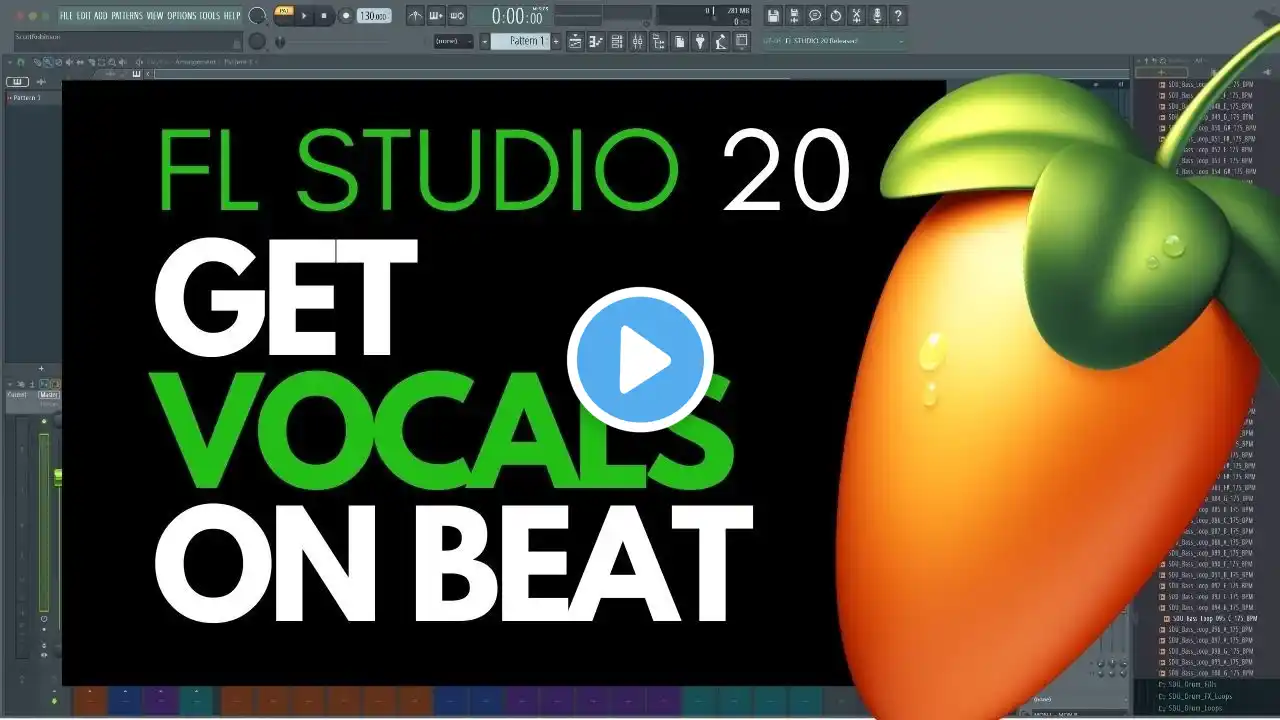Click the 130 tempo field
Viewport: 1280px width, 720px height.
click(374, 16)
